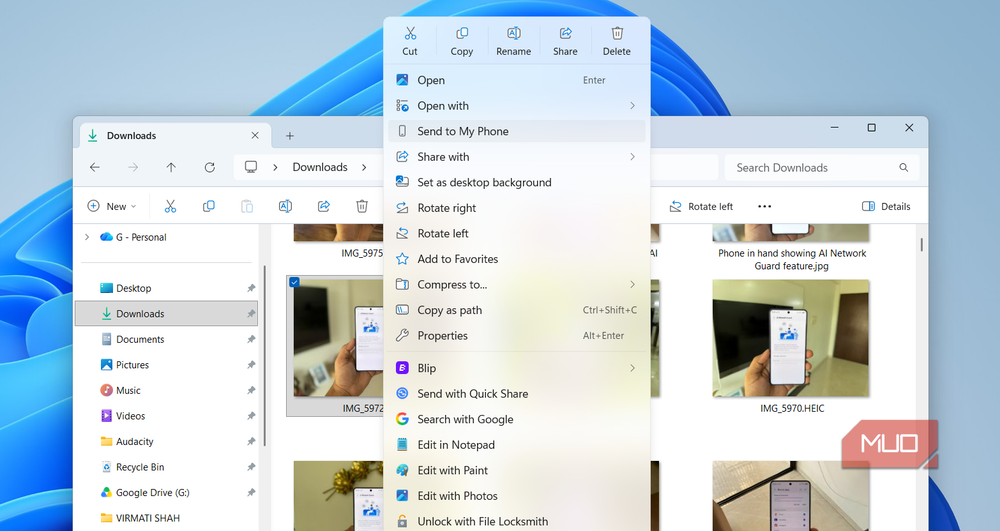The height and width of the screenshot is (531, 1000).
Task: Click the toolbar Share icon
Action: point(323,206)
